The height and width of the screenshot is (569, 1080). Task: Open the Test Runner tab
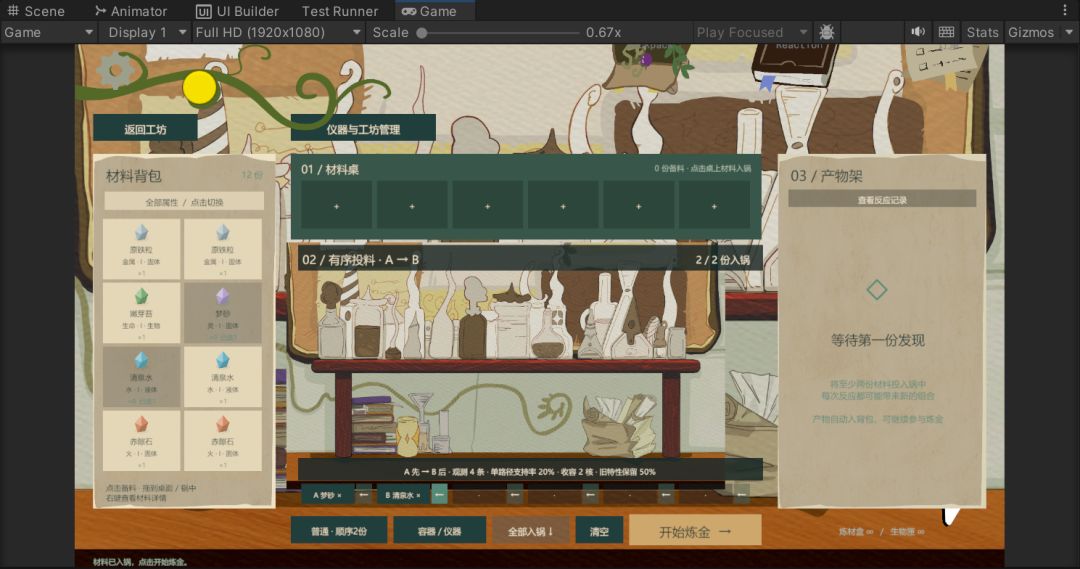[x=340, y=11]
